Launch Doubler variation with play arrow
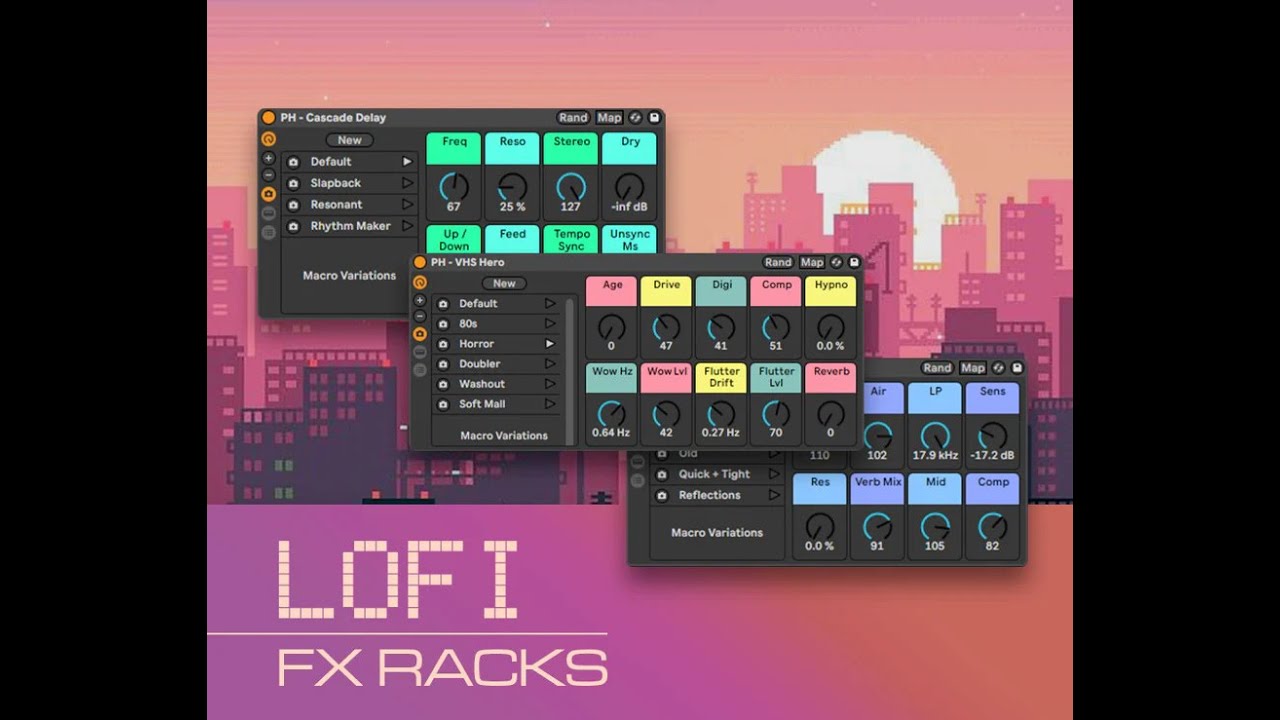 (x=550, y=364)
